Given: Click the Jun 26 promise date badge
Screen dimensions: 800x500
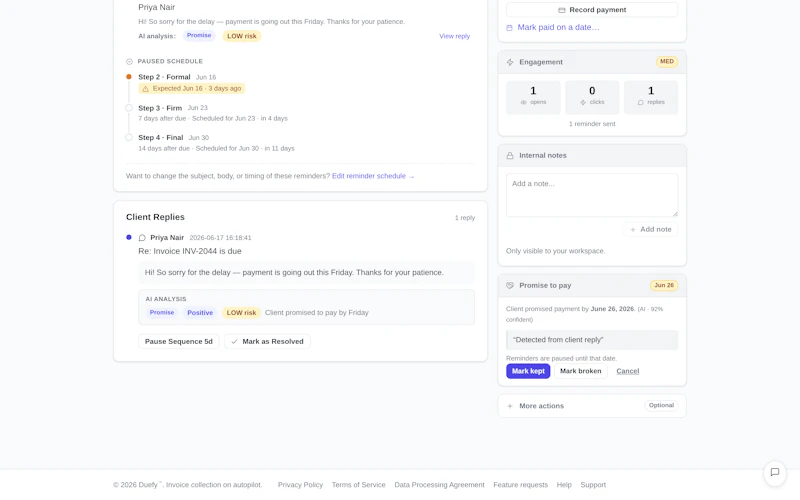Looking at the screenshot, I should click(x=664, y=286).
